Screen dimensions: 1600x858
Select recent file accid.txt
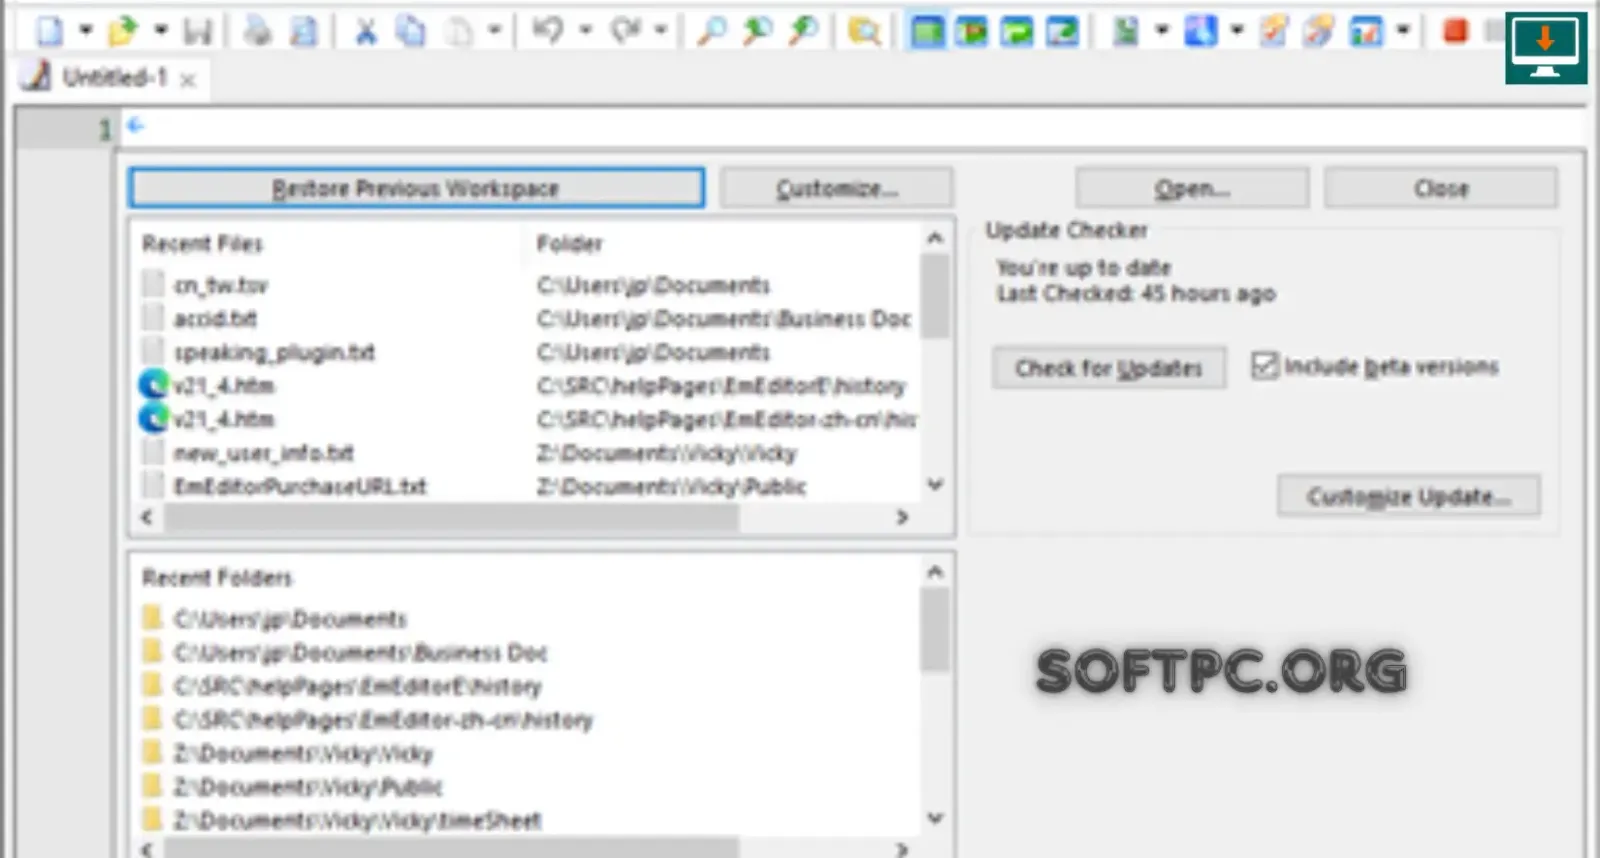[x=215, y=318]
